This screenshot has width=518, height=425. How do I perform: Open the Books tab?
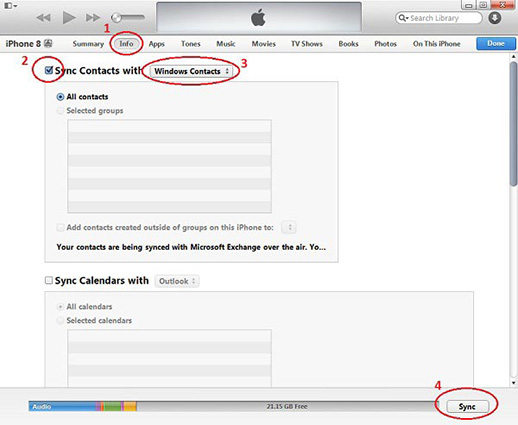[x=348, y=44]
